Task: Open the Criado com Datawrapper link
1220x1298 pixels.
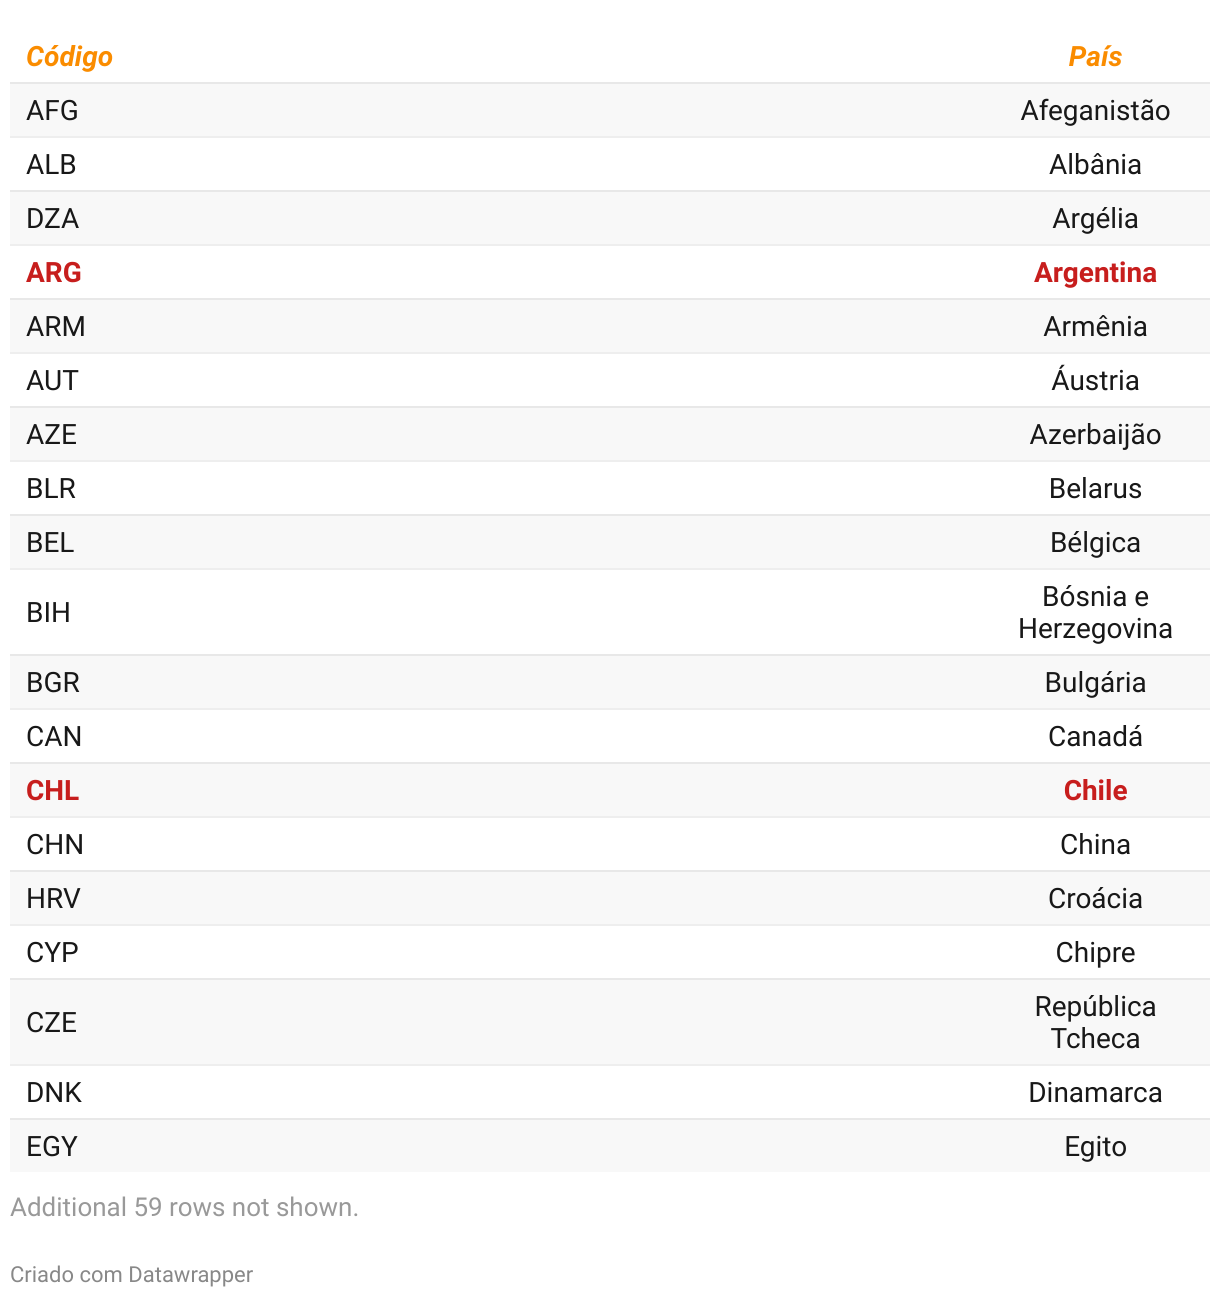Action: [x=131, y=1274]
